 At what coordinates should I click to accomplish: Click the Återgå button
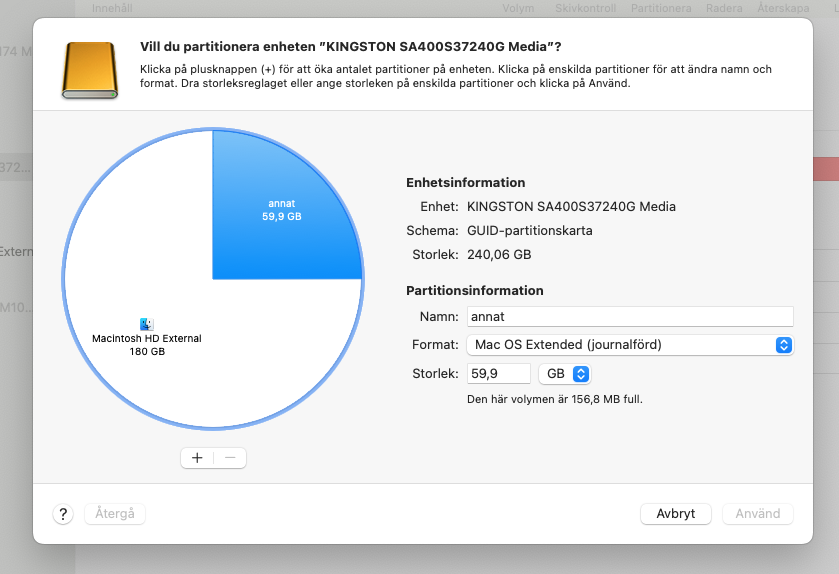(x=115, y=514)
